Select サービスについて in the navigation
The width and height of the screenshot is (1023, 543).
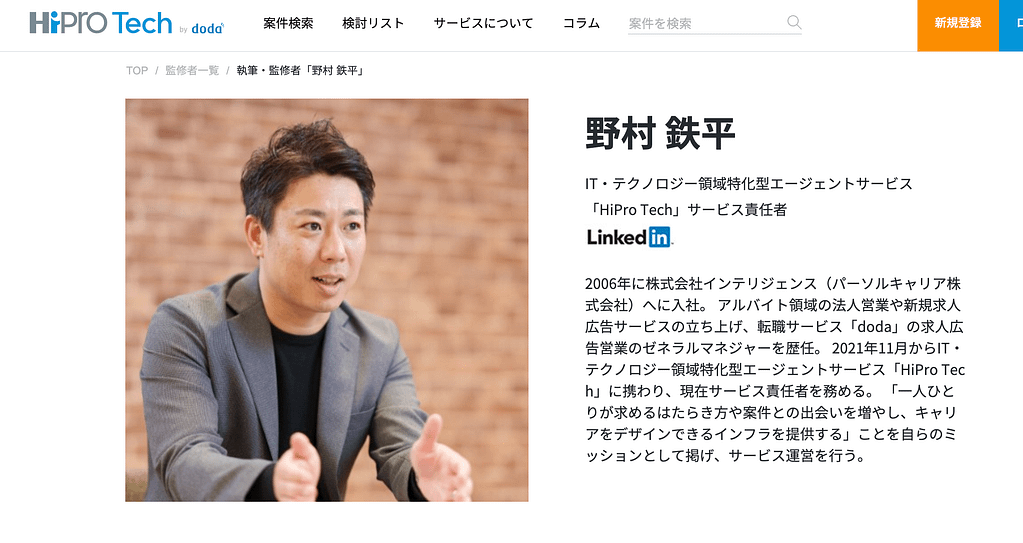coord(483,23)
